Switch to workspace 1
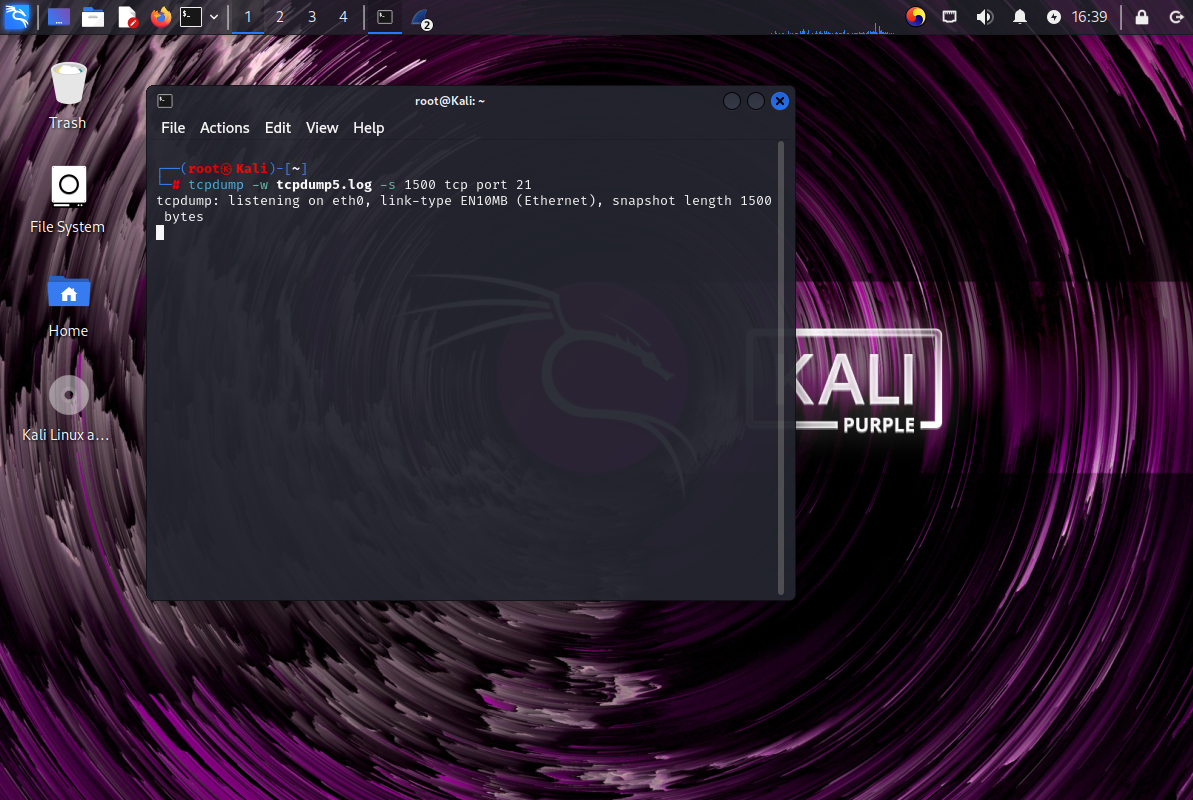This screenshot has height=800, width=1193. pos(248,17)
